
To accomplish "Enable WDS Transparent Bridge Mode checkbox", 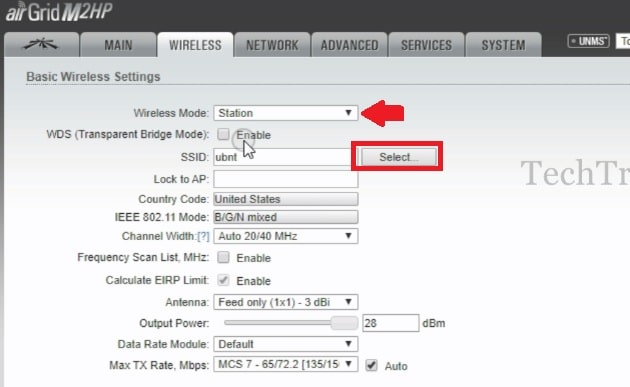I will coord(223,134).
